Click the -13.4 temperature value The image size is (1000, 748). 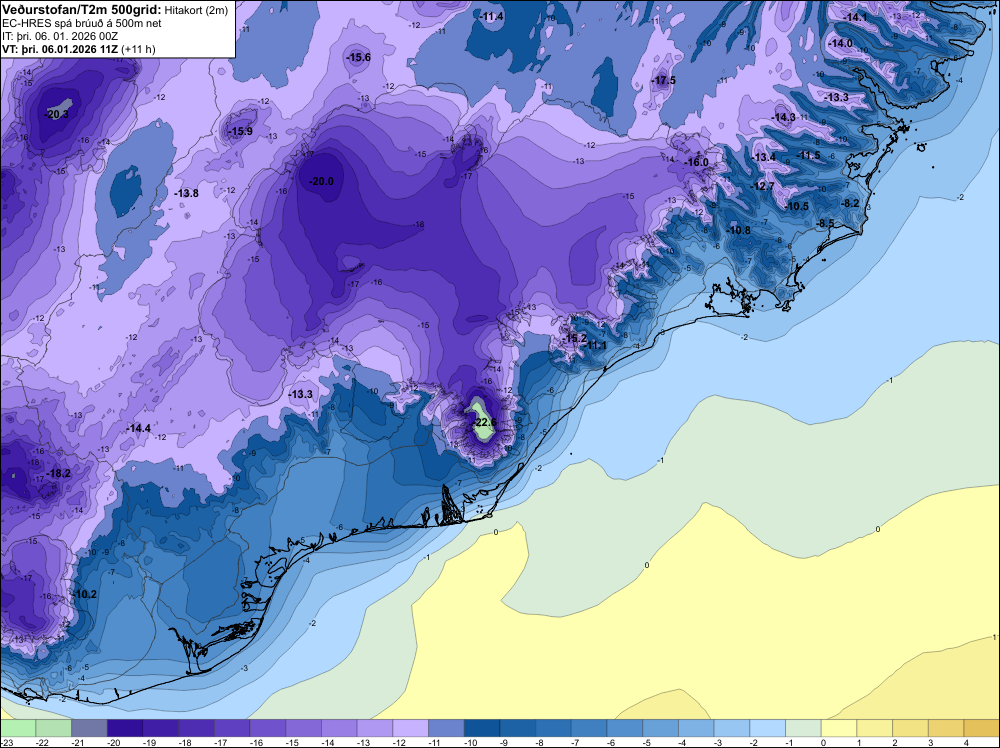763,157
